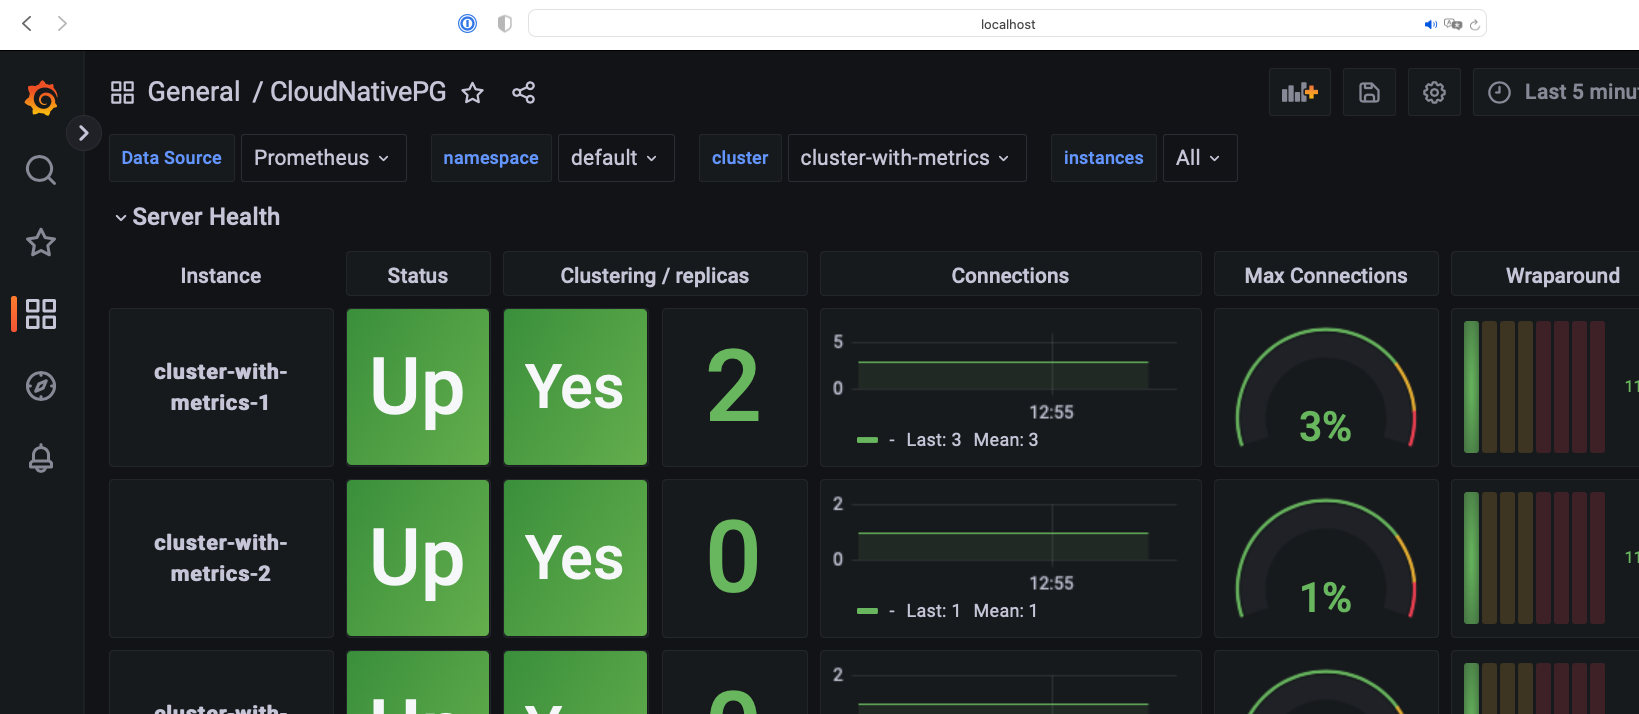Click the replicas count 2 panel
The height and width of the screenshot is (714, 1639).
[734, 387]
